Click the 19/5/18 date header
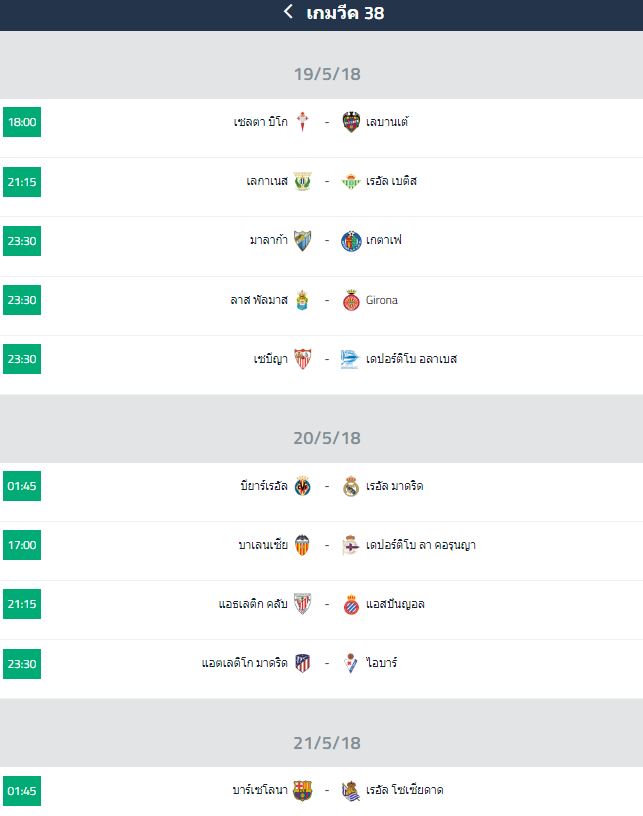The width and height of the screenshot is (643, 816). pyautogui.click(x=327, y=74)
